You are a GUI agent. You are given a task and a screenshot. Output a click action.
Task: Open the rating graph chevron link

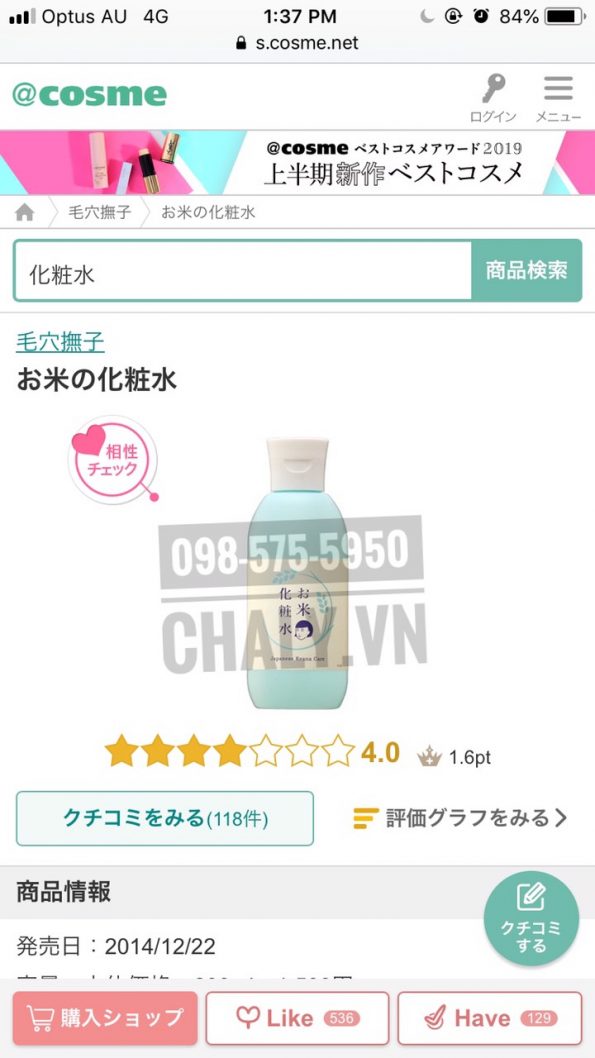[561, 818]
